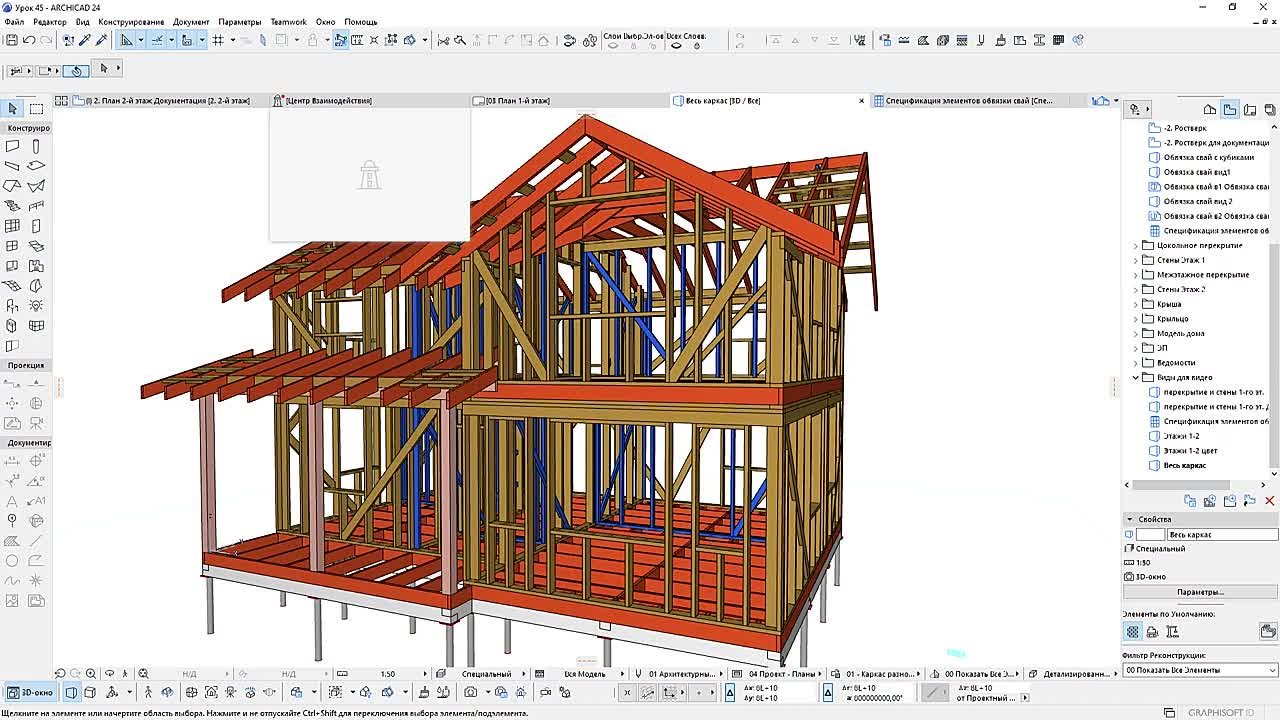The width and height of the screenshot is (1280, 720).
Task: Click the navigator horizontal scrollbar
Action: 1195,485
